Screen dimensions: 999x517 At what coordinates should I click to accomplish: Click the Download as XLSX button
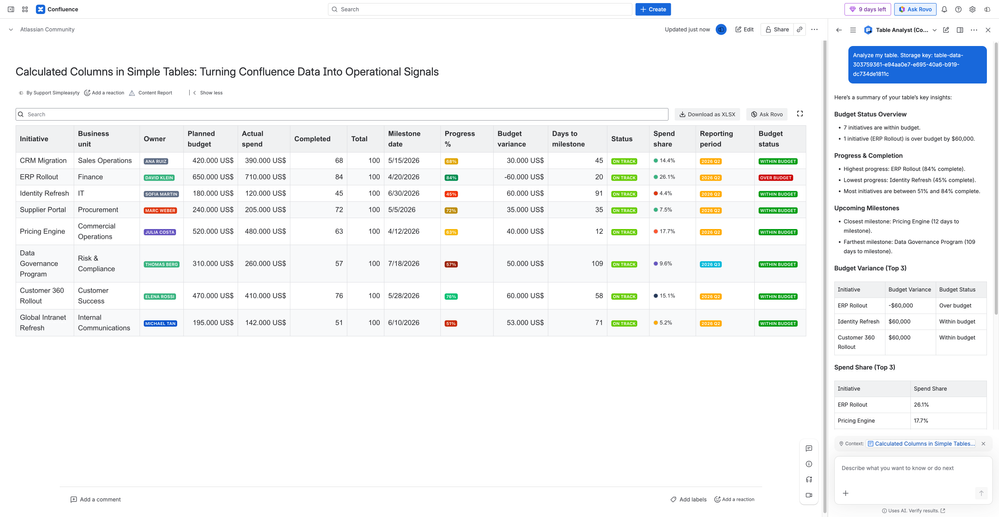click(707, 114)
